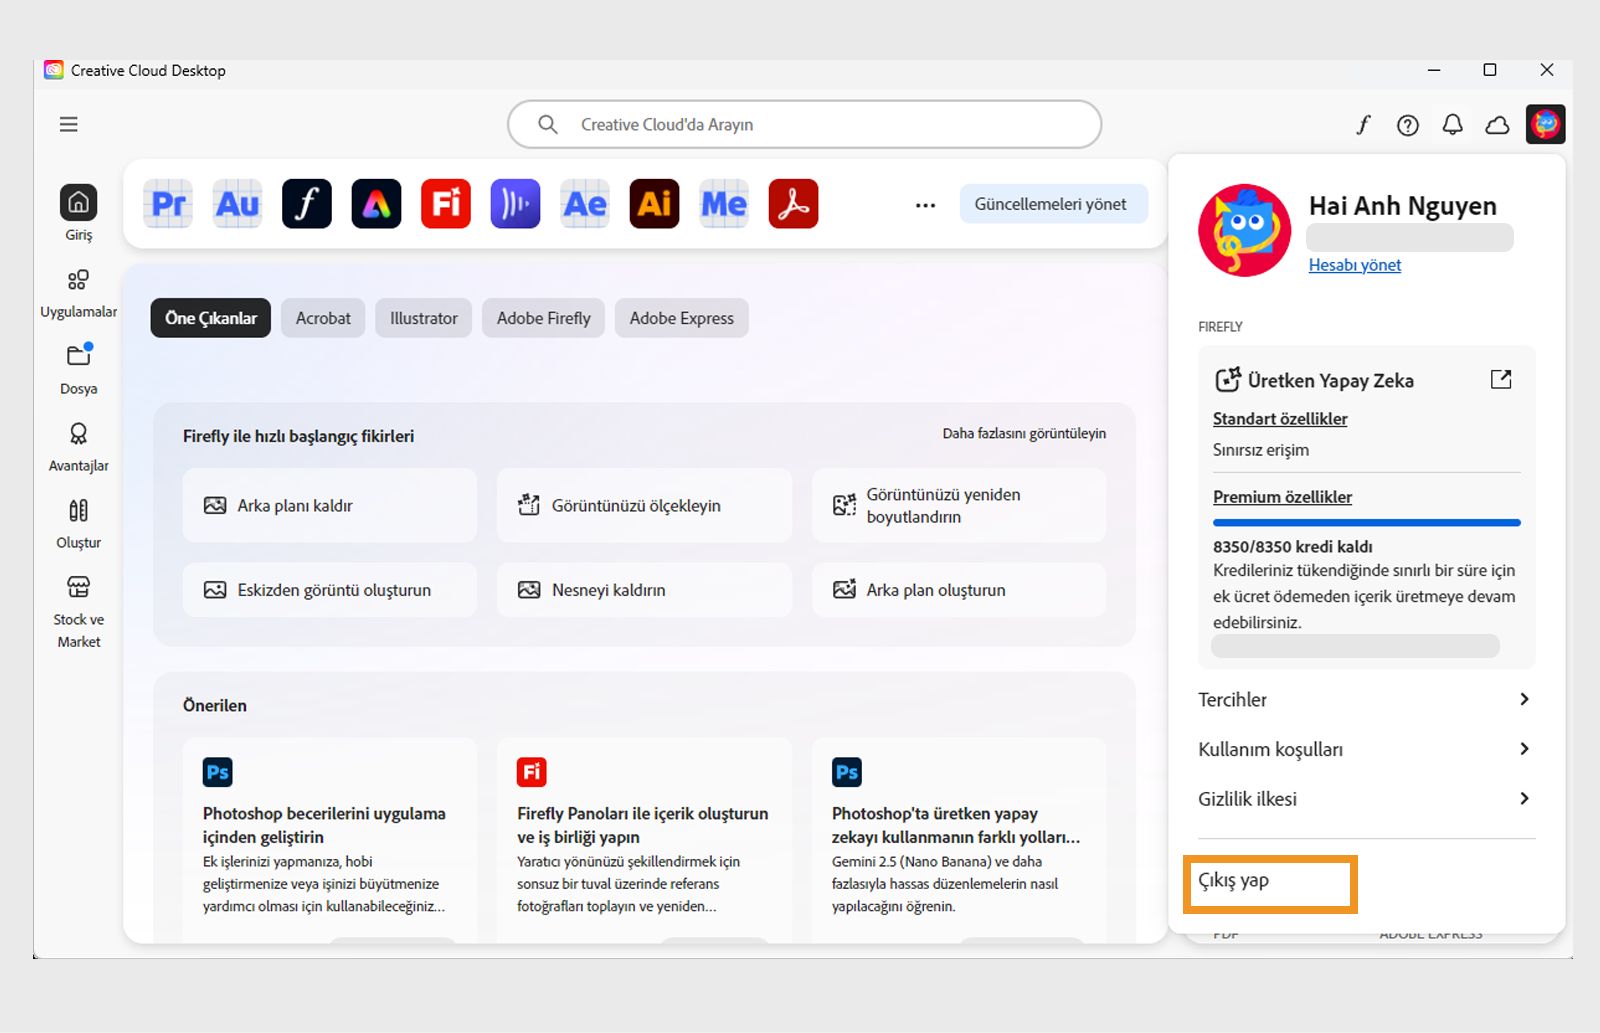1600x1033 pixels.
Task: Show more apps with three-dot icon
Action: point(926,205)
